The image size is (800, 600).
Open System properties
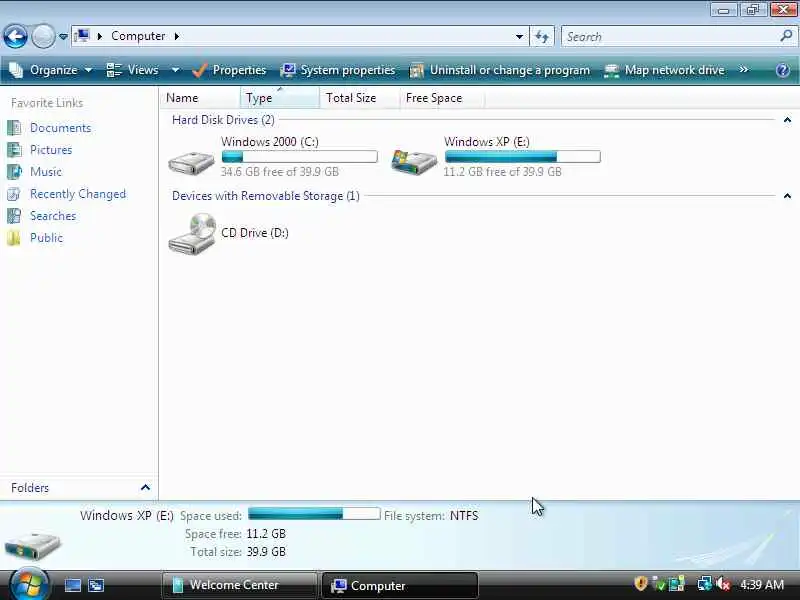point(338,70)
